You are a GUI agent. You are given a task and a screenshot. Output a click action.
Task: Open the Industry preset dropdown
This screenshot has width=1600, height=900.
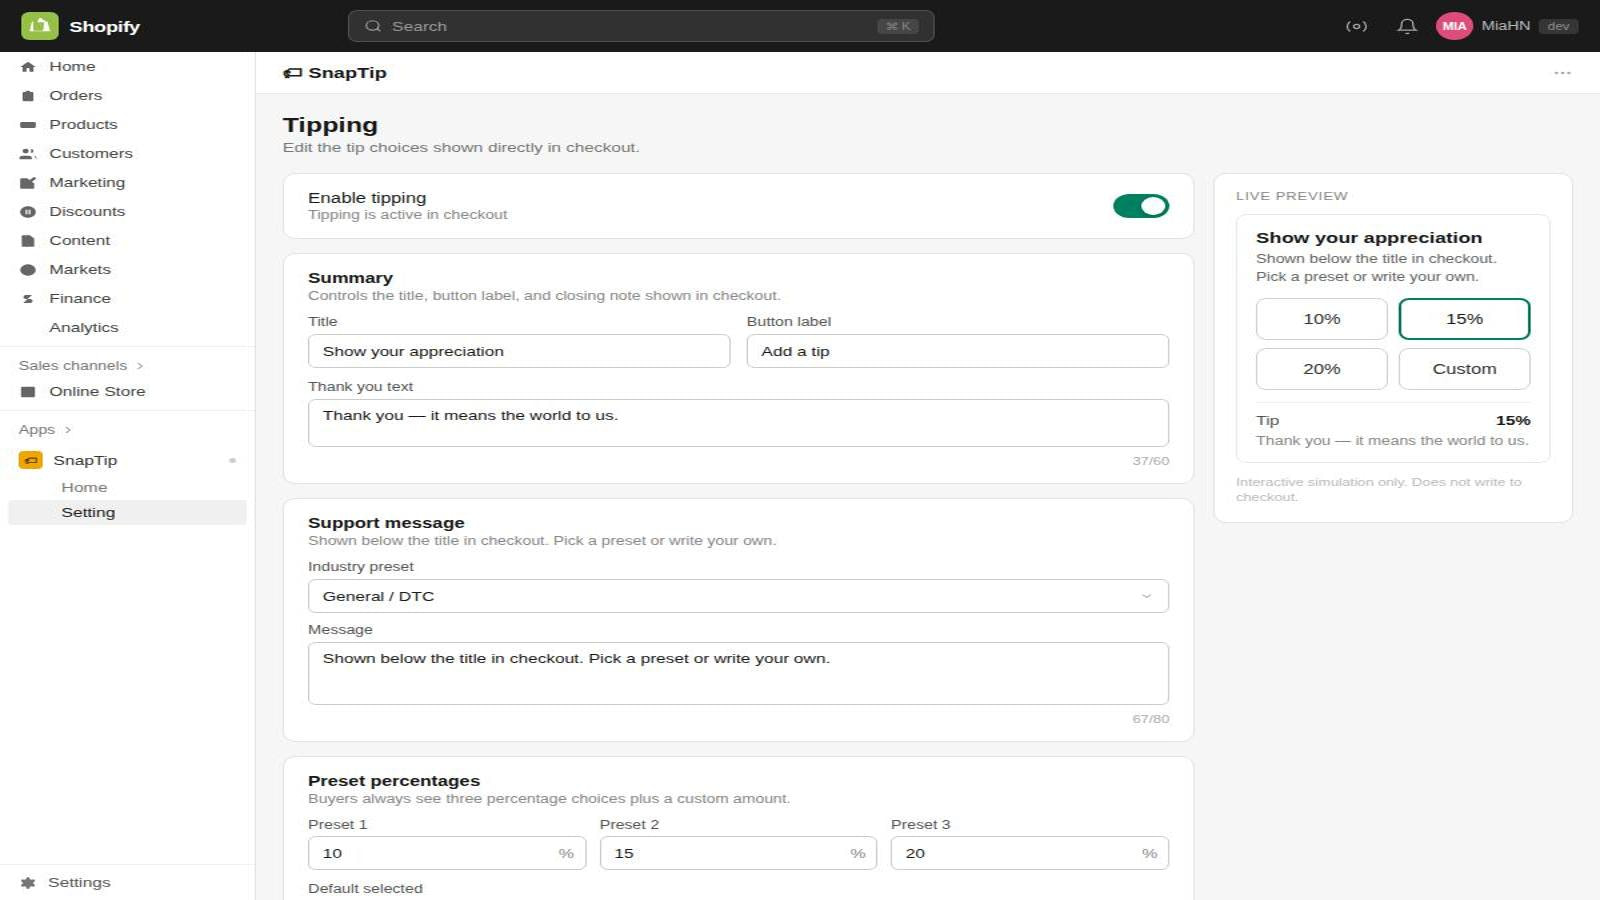[x=738, y=596]
